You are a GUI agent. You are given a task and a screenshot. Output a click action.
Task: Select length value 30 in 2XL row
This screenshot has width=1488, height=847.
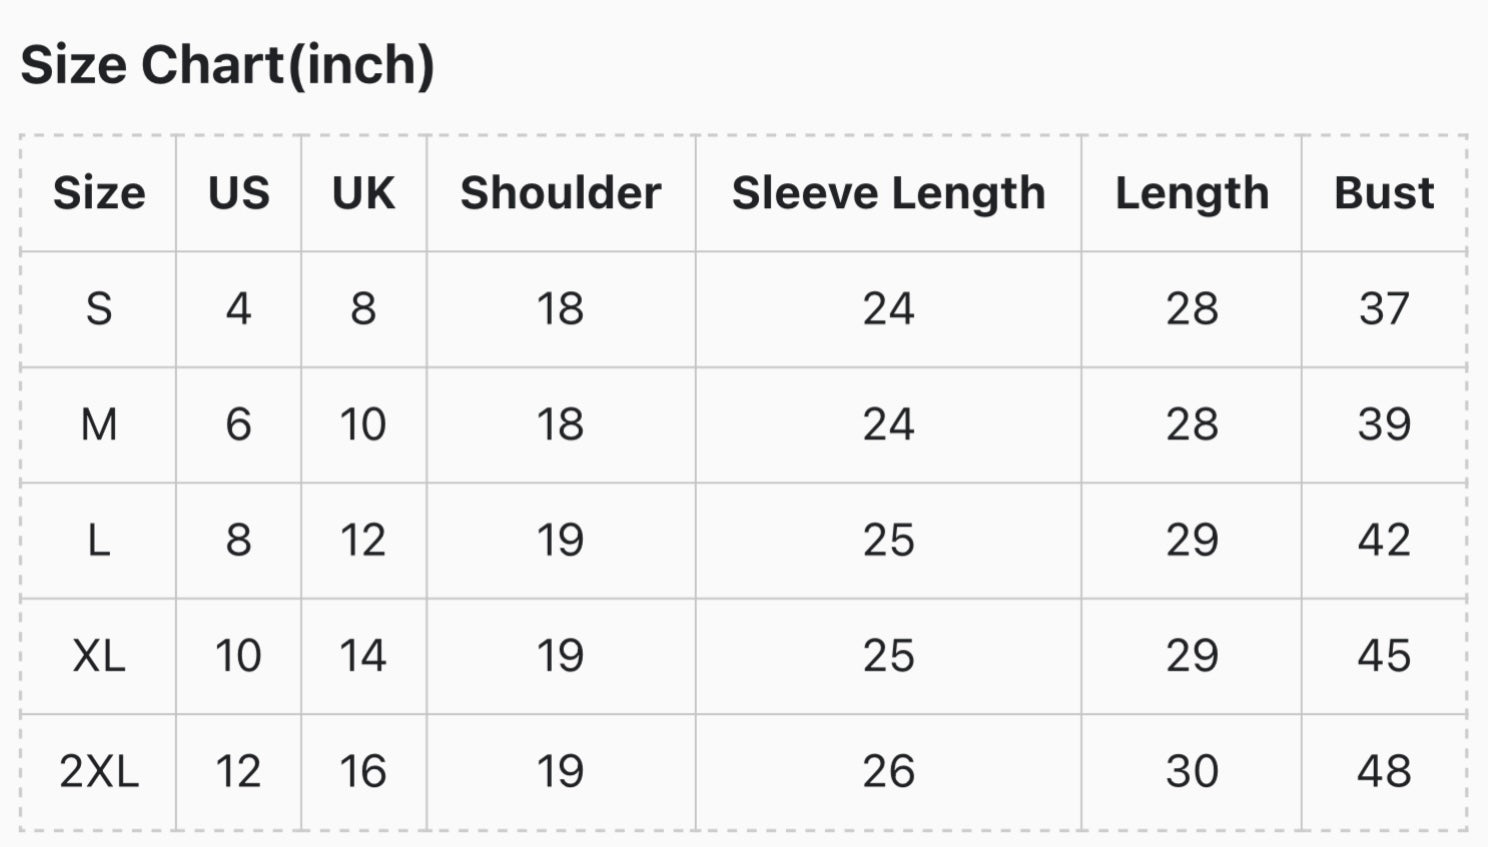(x=1192, y=772)
